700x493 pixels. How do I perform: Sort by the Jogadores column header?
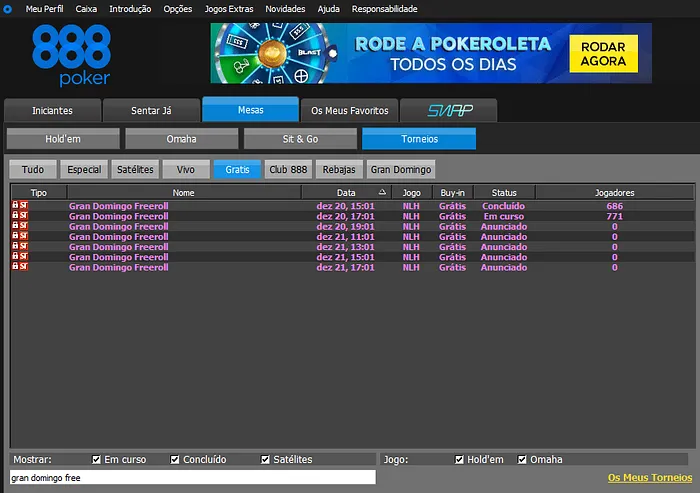coord(615,192)
